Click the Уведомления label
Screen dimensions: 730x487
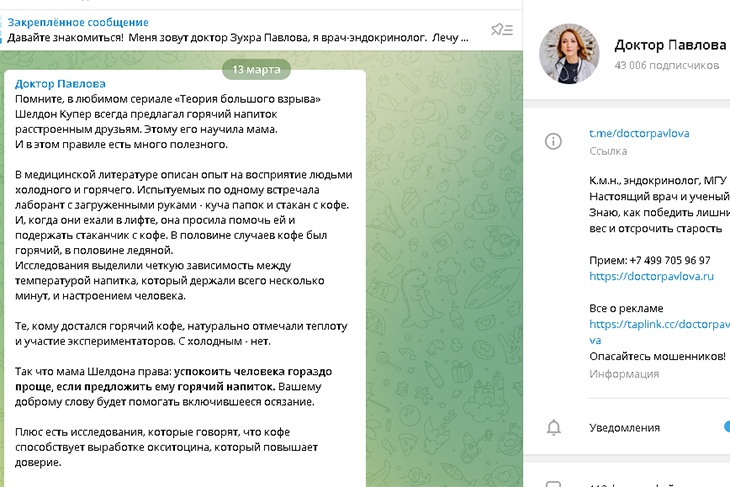624,427
